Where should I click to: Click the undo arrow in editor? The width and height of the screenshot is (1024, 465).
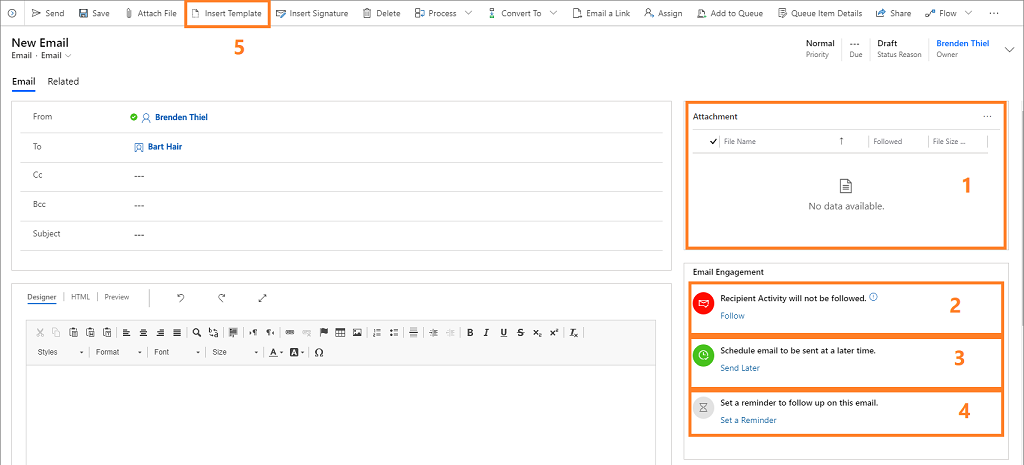[x=181, y=298]
